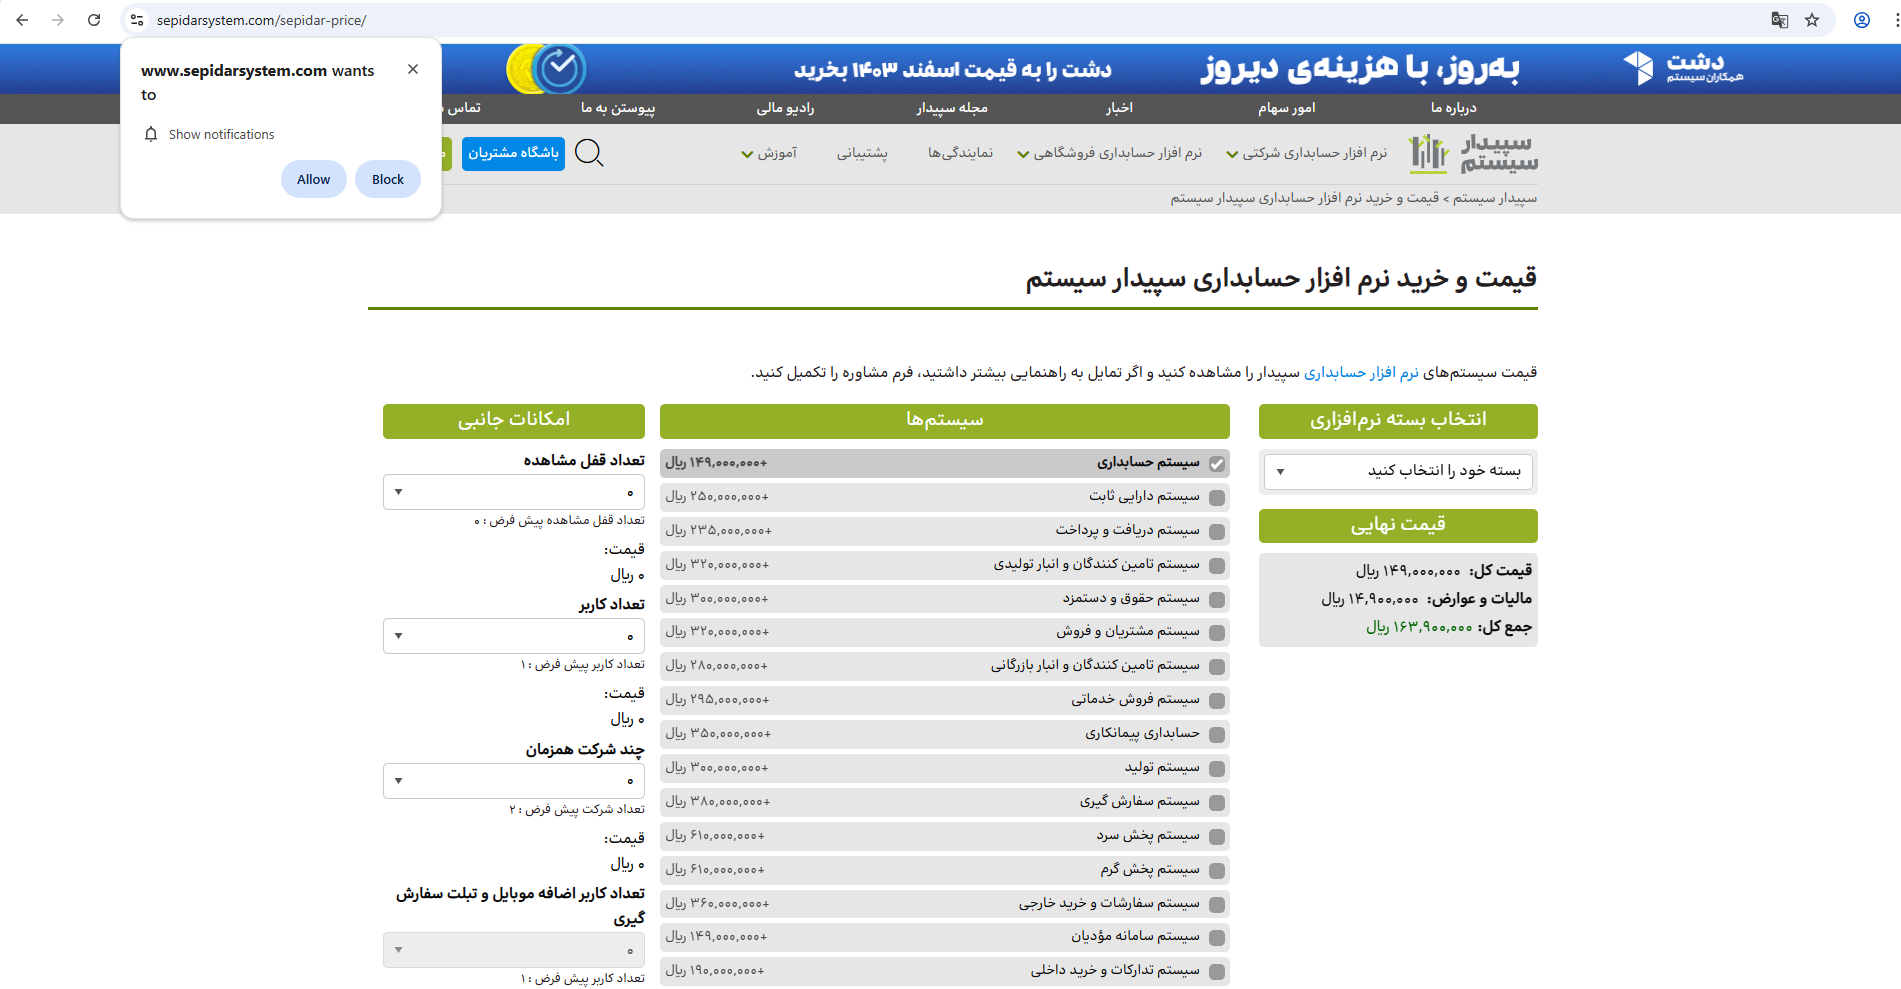
Task: Click the translate page icon
Action: [x=1780, y=20]
